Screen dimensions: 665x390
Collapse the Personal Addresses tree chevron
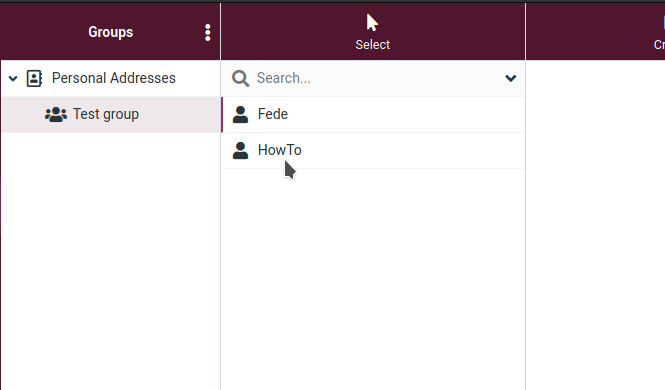13,78
